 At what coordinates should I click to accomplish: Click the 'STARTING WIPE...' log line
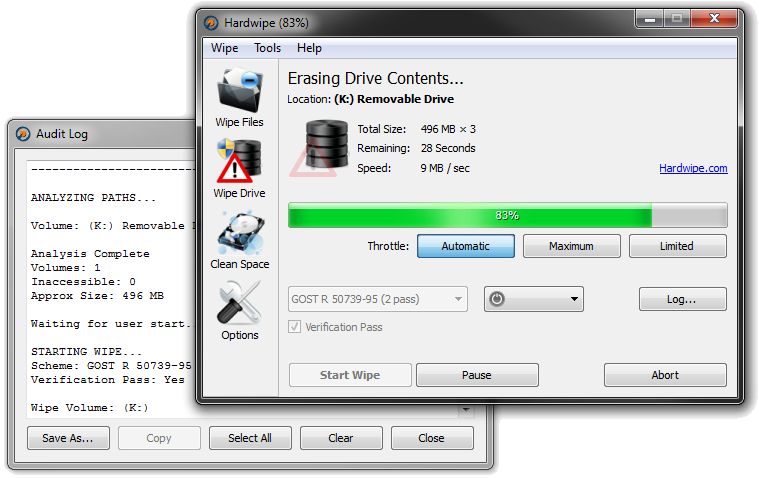[x=87, y=352]
